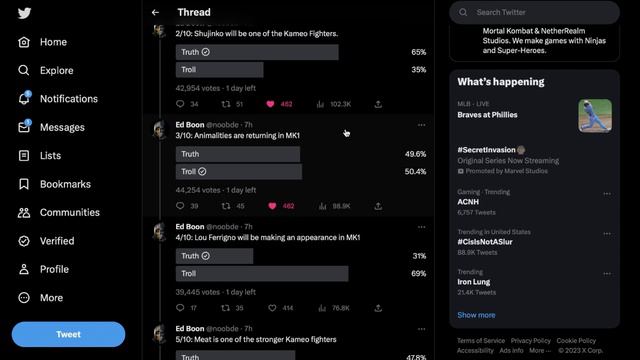
Task: Toggle the like on Shujinko 2/10 tweet
Action: (x=270, y=104)
